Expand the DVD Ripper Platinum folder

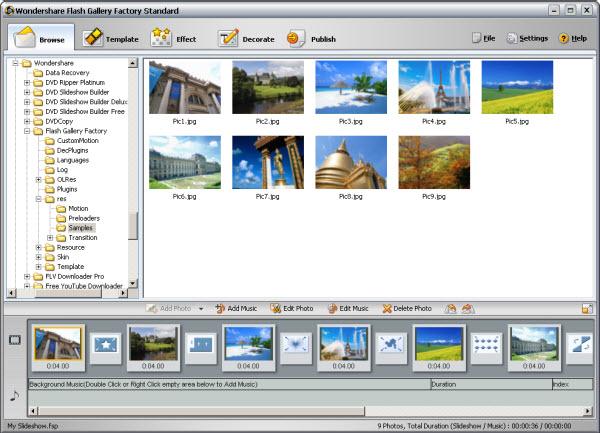point(27,83)
